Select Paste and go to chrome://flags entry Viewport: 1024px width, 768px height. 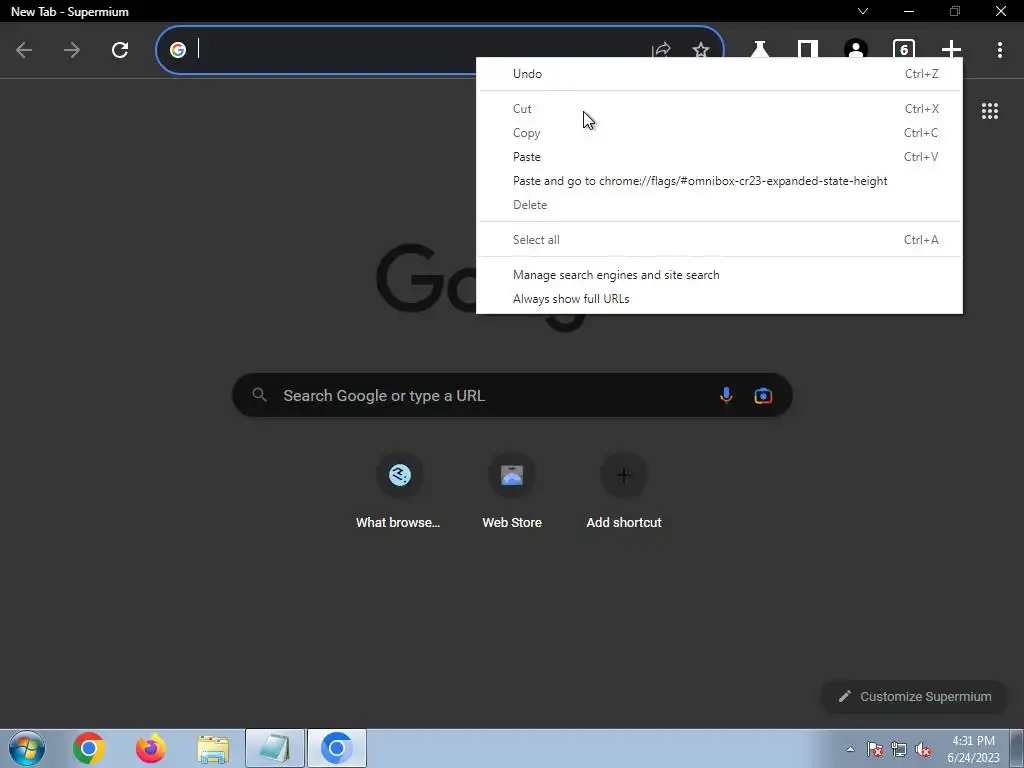[x=719, y=181]
